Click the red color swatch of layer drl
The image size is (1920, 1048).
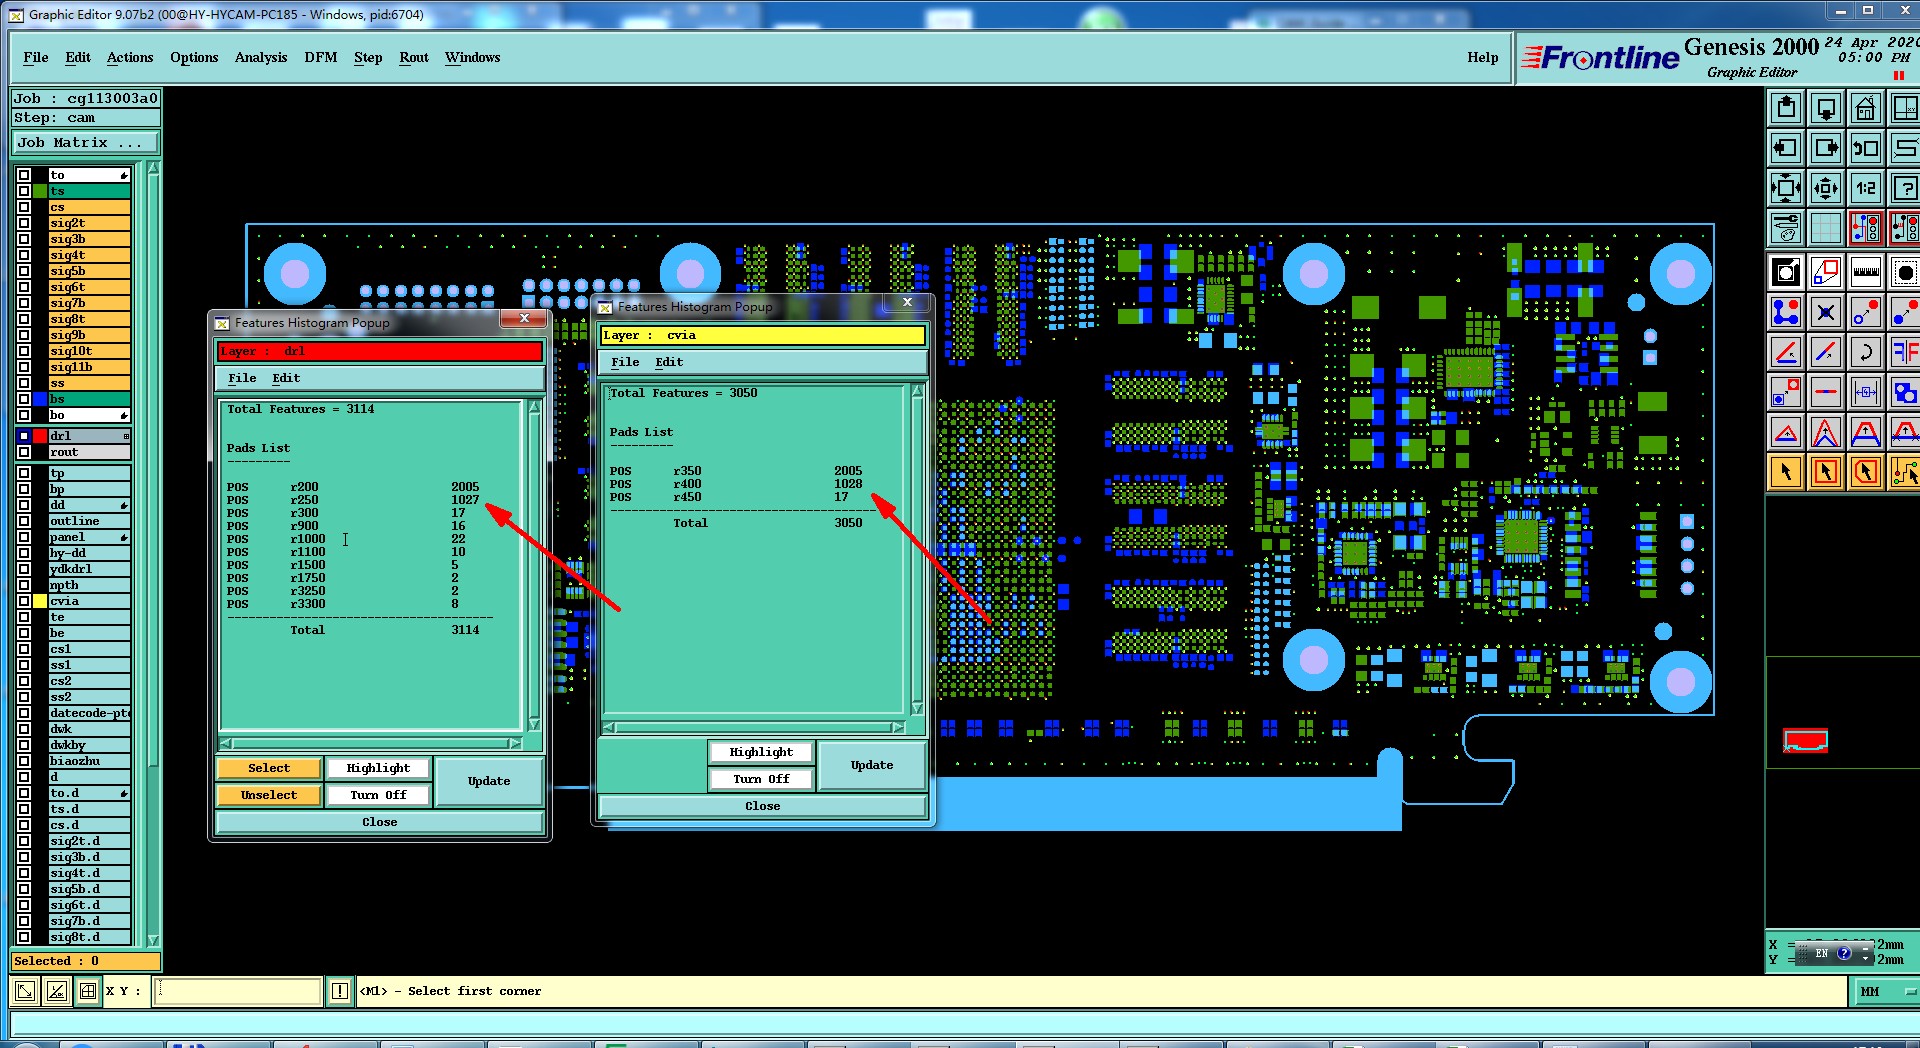click(40, 436)
